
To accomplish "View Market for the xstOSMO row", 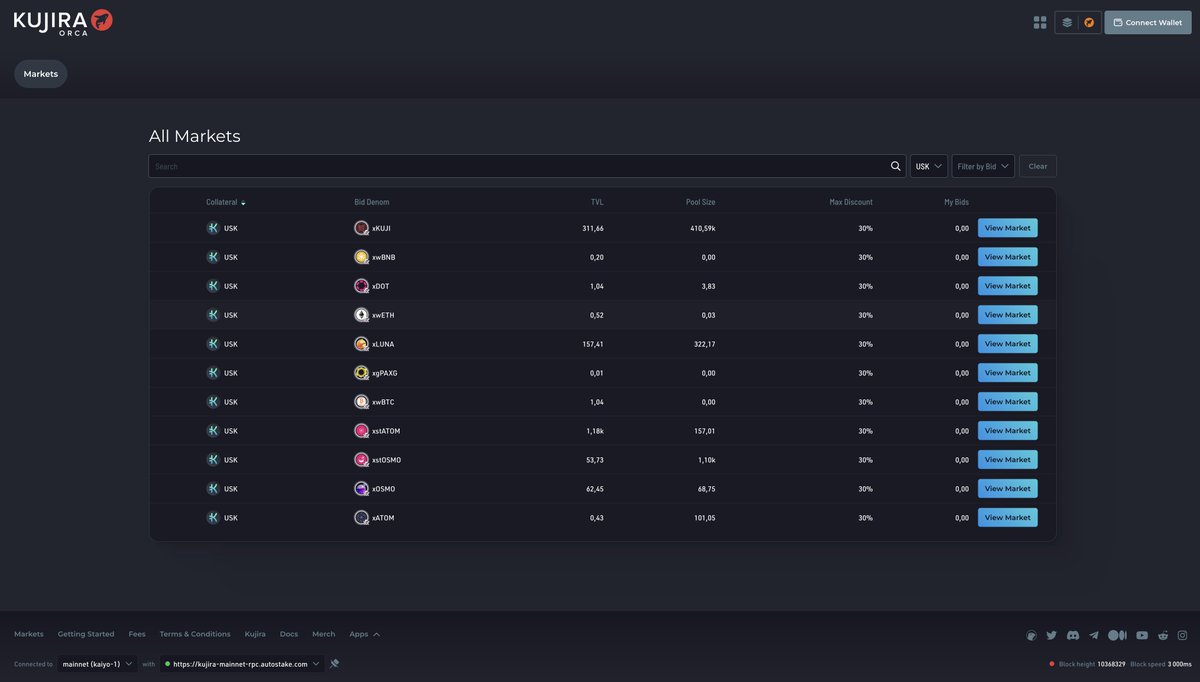I will (x=1008, y=460).
